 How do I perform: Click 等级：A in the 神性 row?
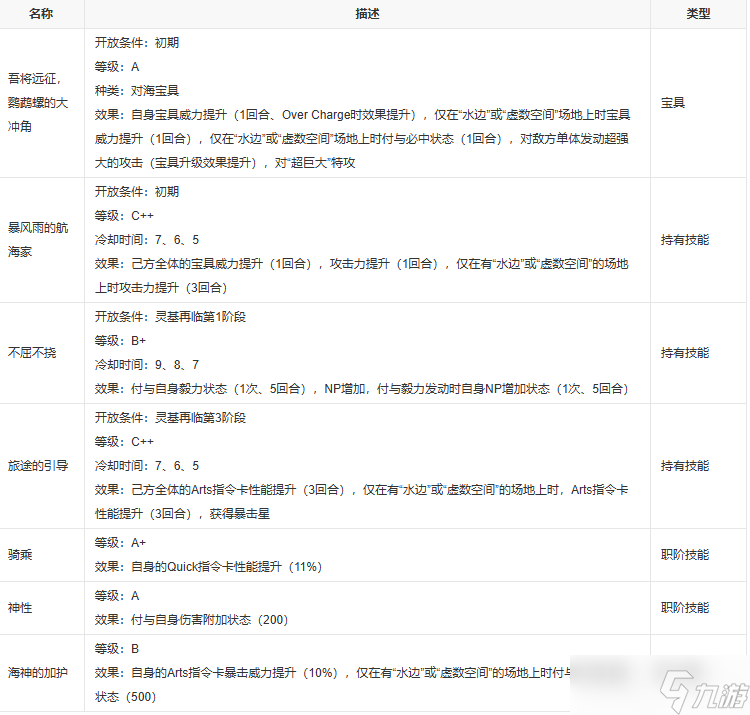(117, 596)
